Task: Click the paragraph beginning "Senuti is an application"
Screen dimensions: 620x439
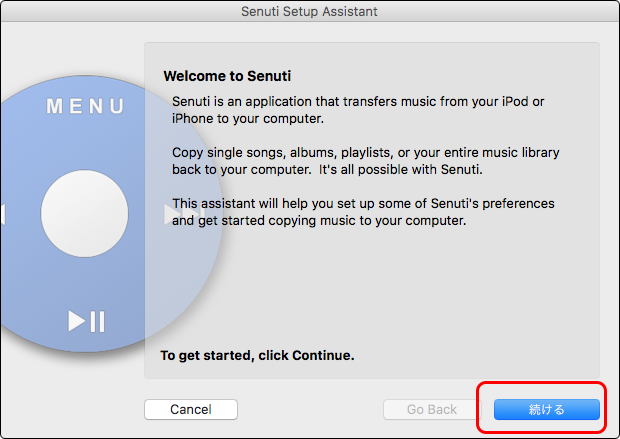Action: tap(358, 110)
